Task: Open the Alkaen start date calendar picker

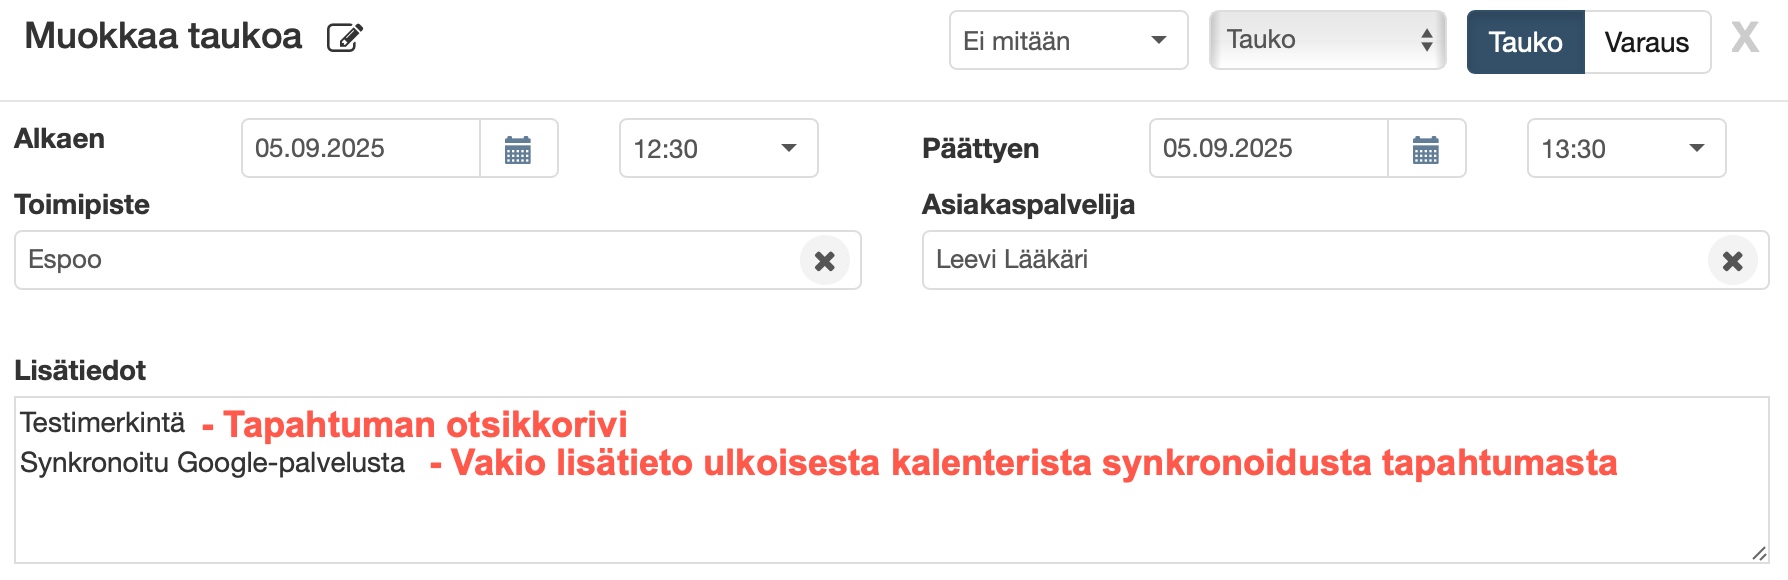Action: (x=518, y=149)
